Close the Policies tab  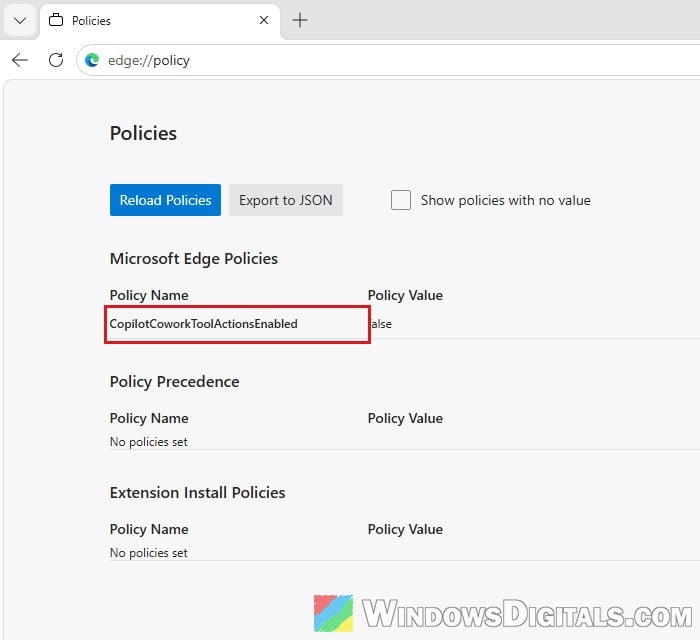[x=264, y=20]
